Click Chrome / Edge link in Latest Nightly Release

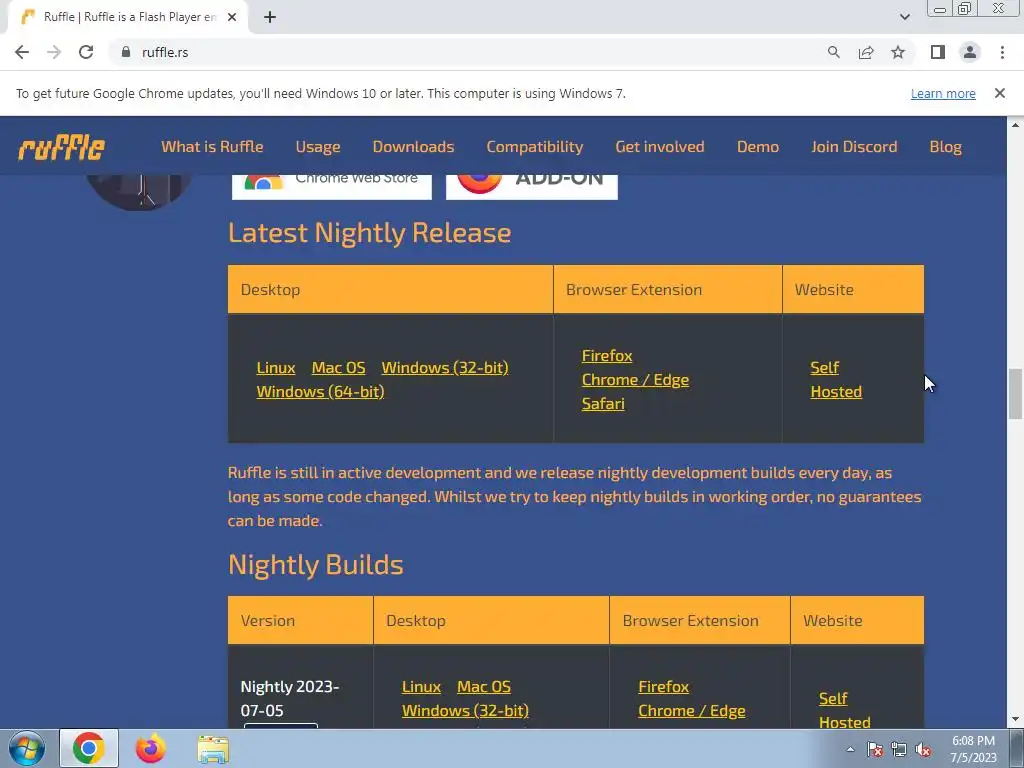635,380
